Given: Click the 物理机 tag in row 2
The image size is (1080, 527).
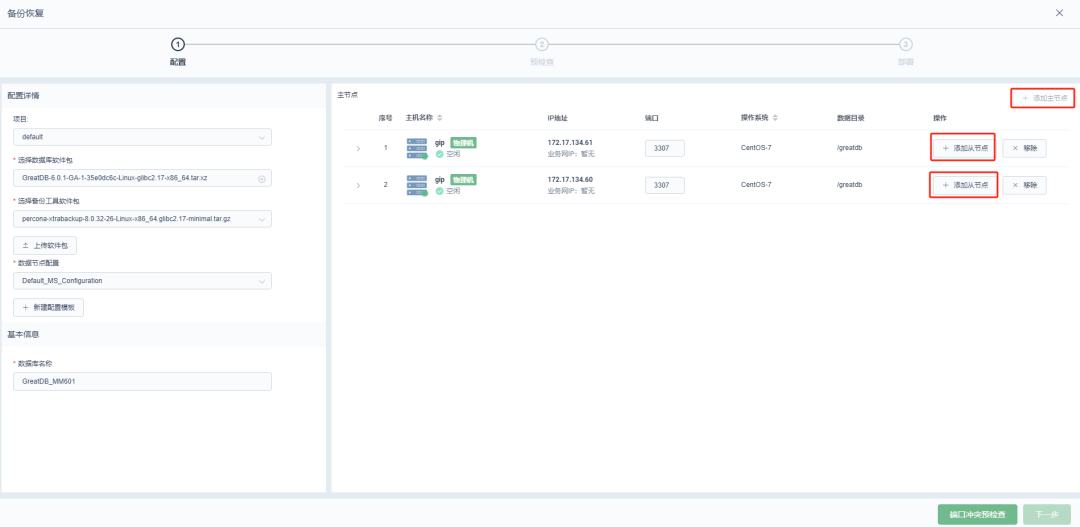Looking at the screenshot, I should pos(463,180).
